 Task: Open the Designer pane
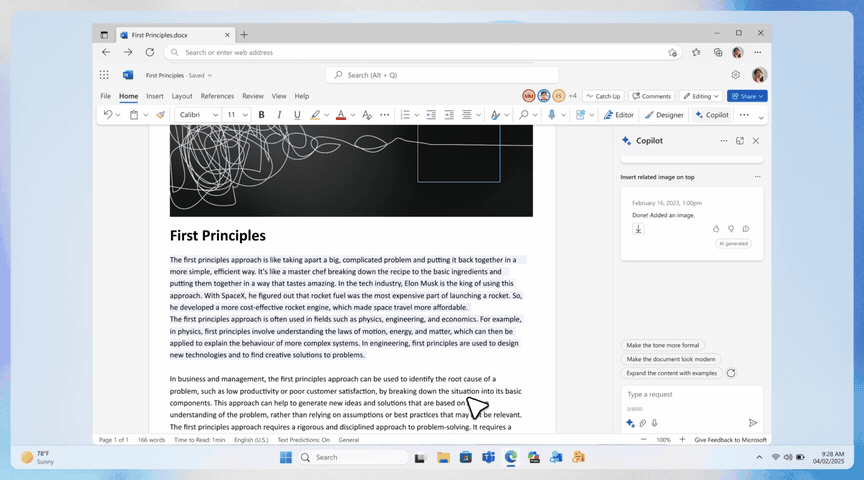click(x=664, y=115)
